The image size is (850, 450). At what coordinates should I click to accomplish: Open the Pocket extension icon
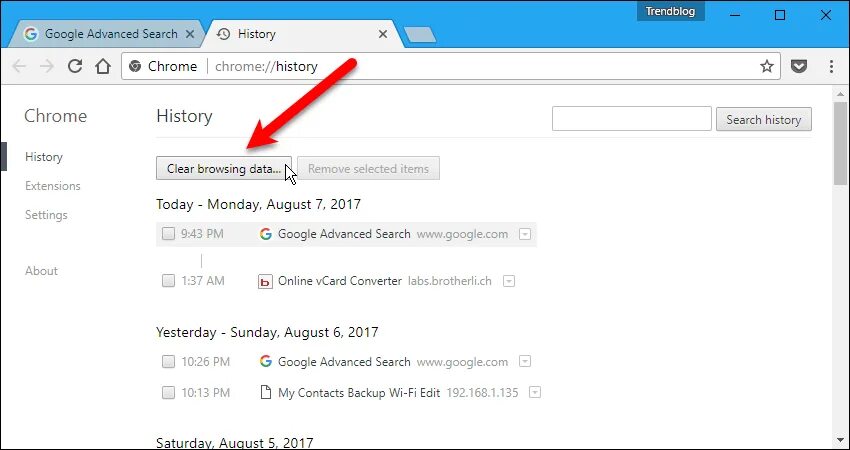[x=799, y=66]
